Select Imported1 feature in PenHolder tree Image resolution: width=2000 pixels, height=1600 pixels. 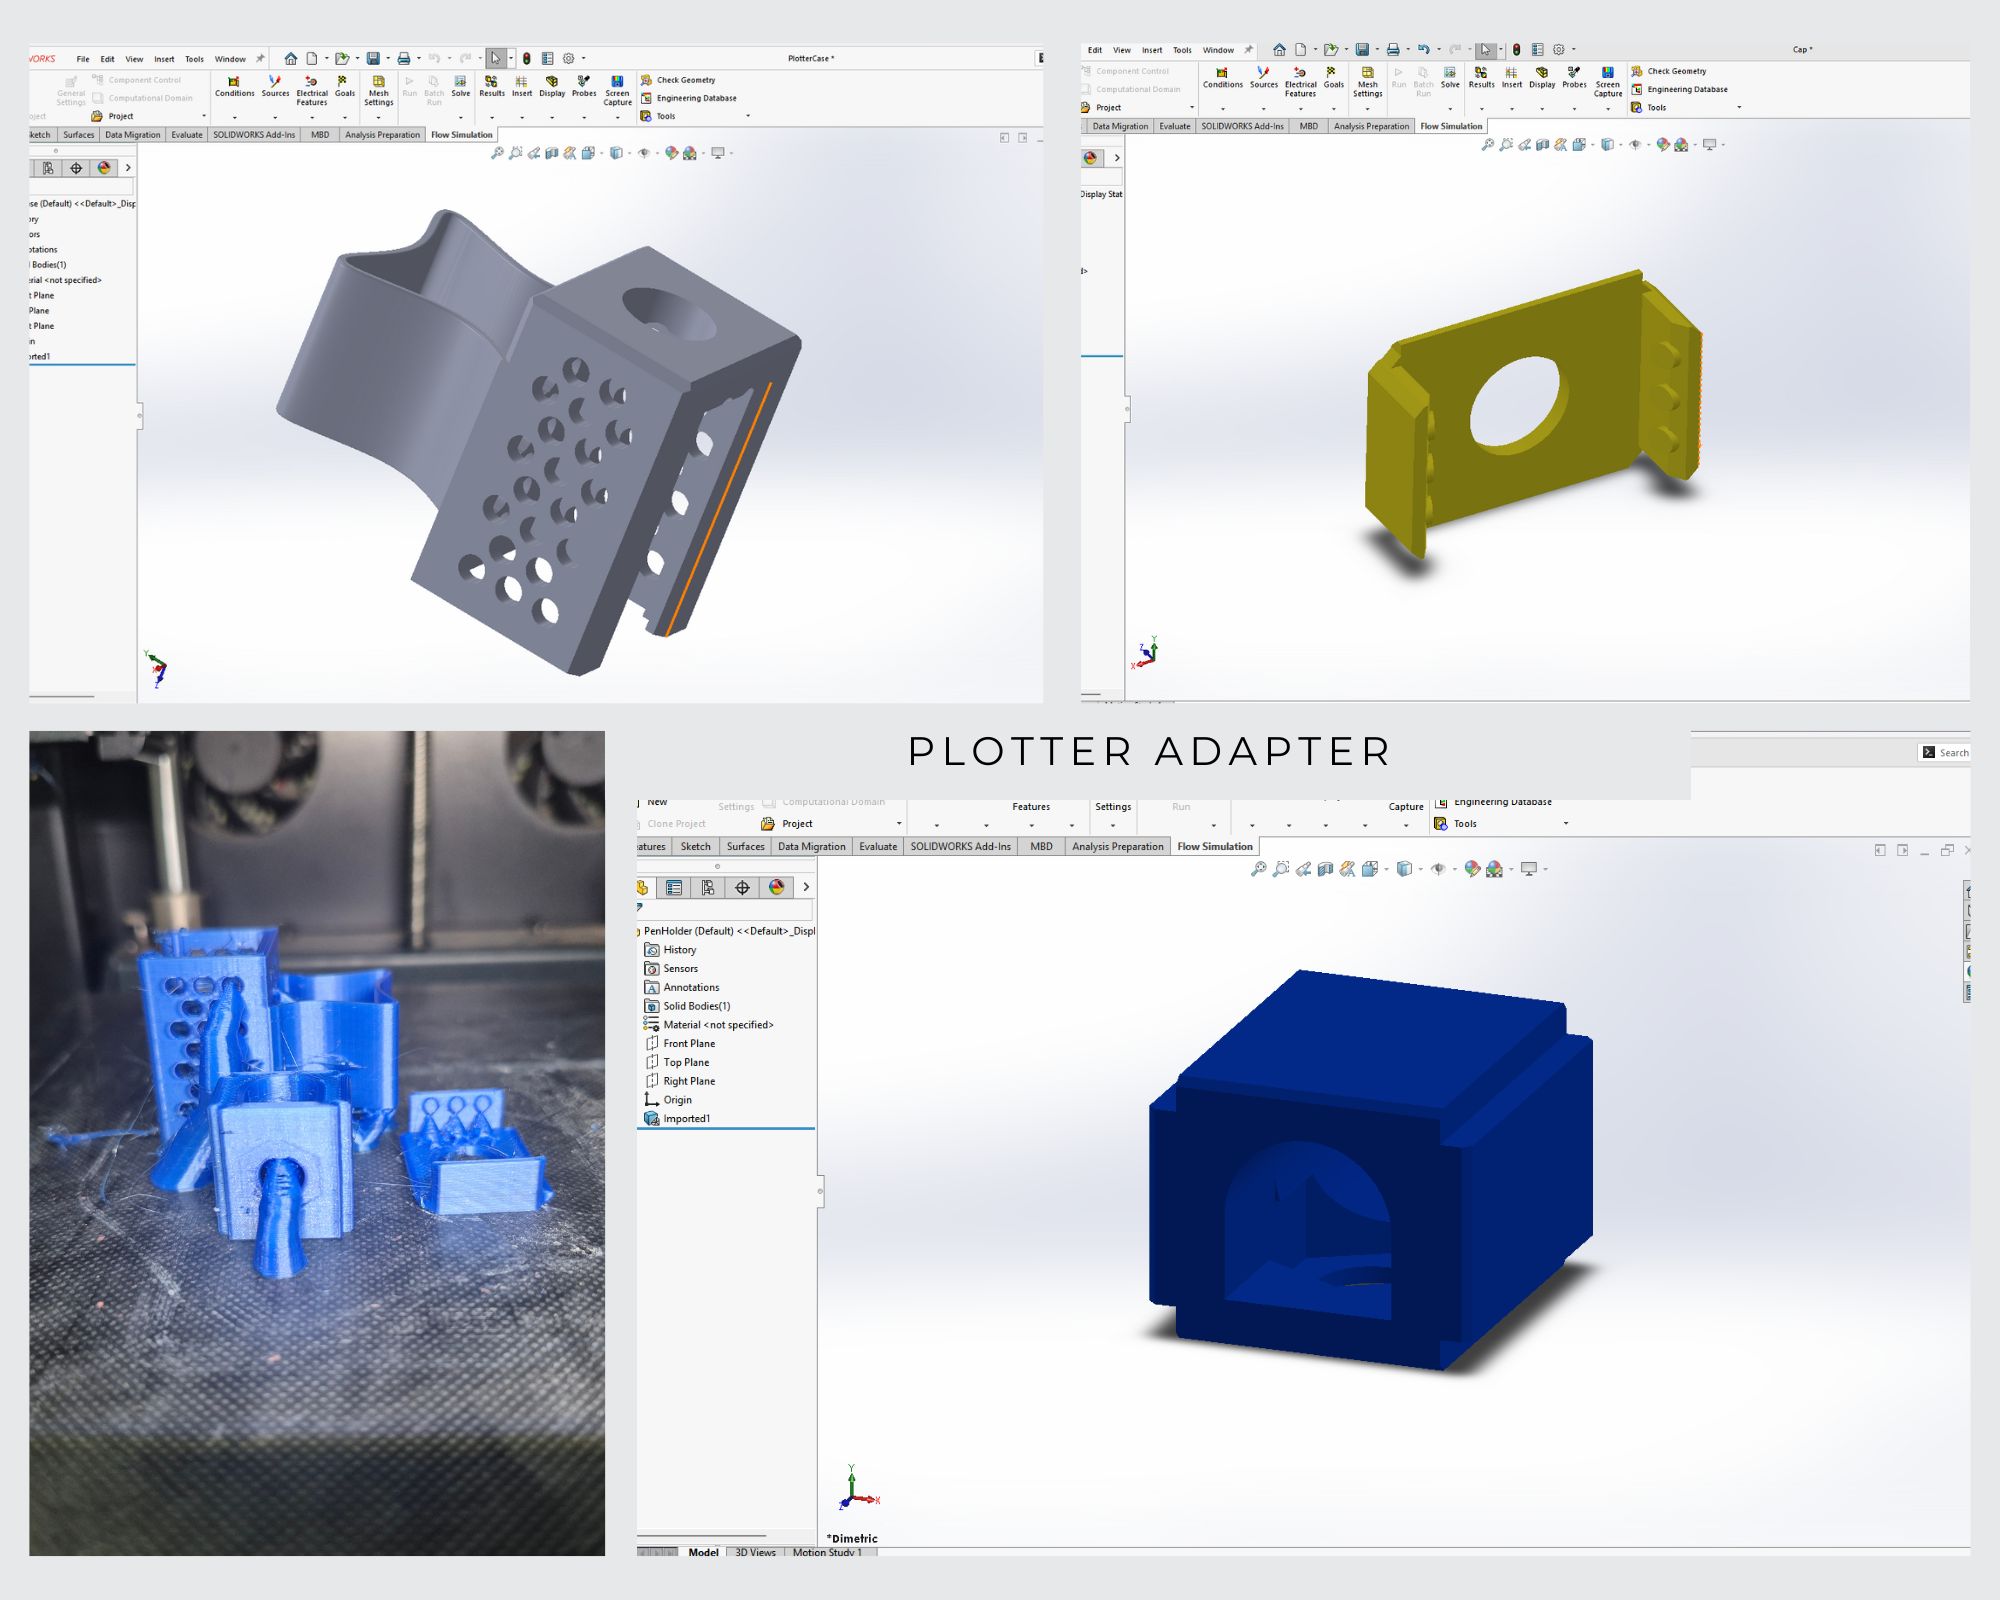(x=677, y=1118)
